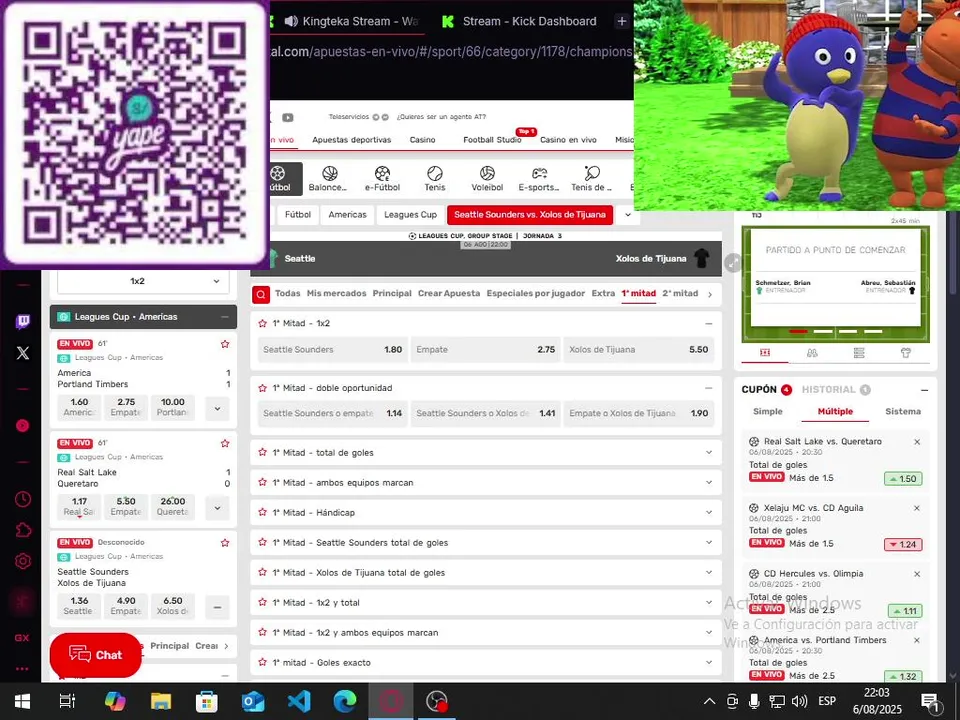The width and height of the screenshot is (960, 720).
Task: Expand more odds for America vs Portland Timbers
Action: 217,408
